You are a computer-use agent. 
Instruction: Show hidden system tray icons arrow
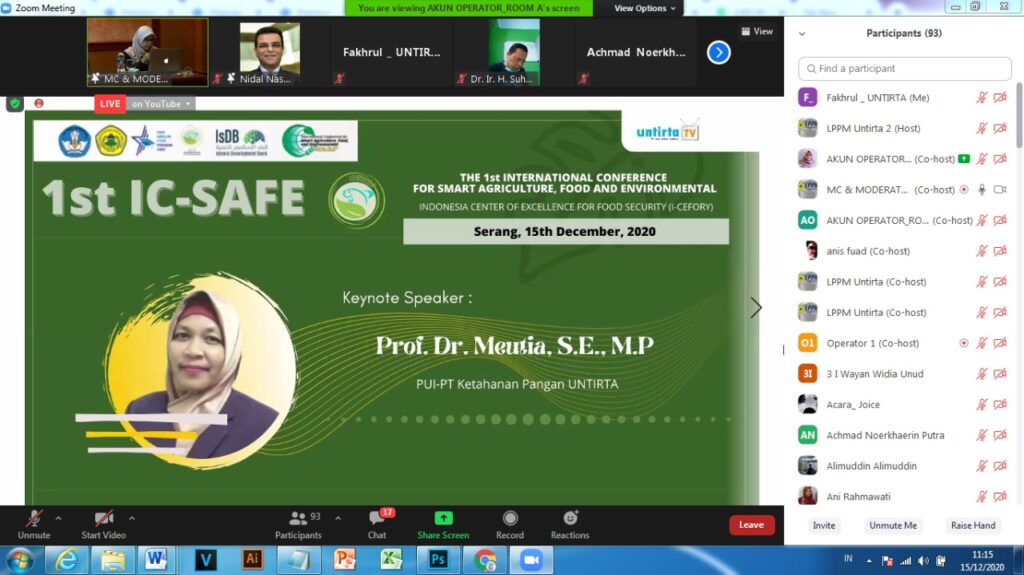tap(869, 561)
